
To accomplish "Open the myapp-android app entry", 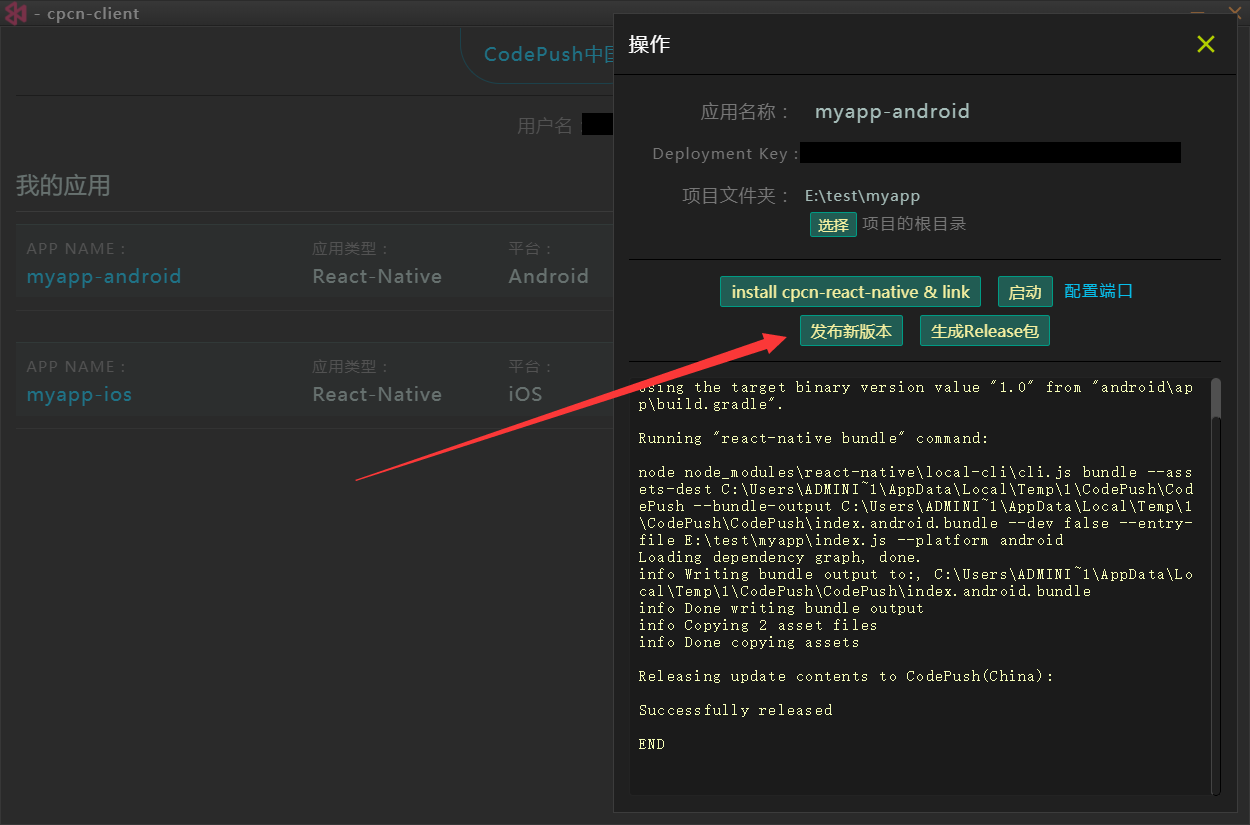I will [104, 276].
